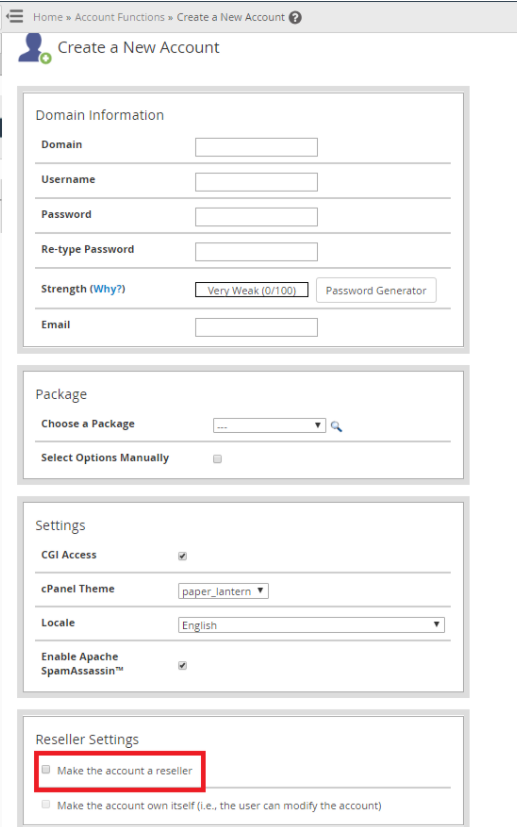Go to Home in the breadcrumb
517x827 pixels.
(x=48, y=17)
